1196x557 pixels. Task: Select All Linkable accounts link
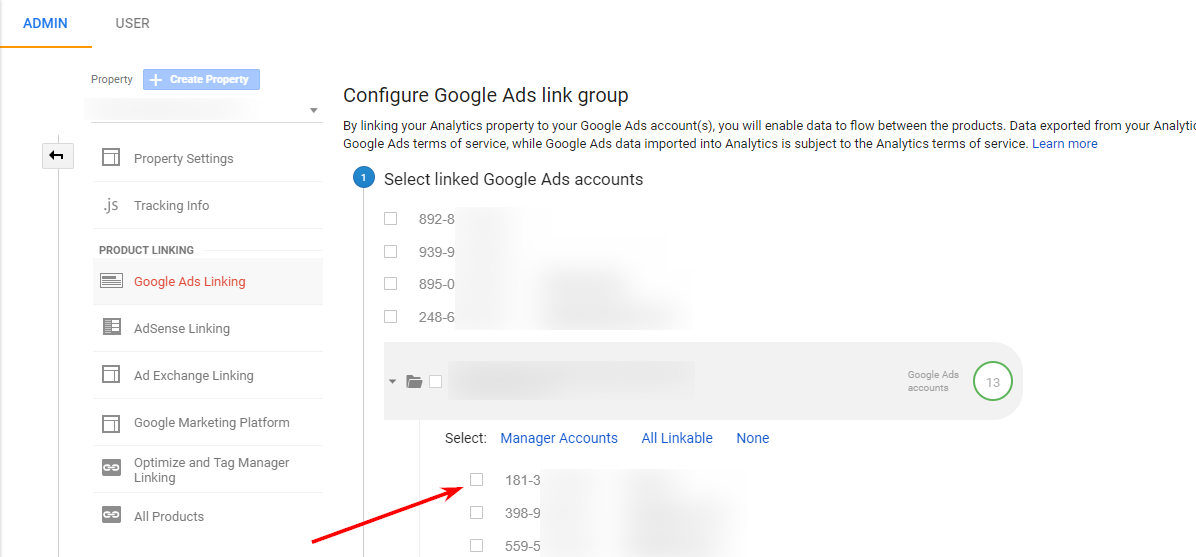677,438
